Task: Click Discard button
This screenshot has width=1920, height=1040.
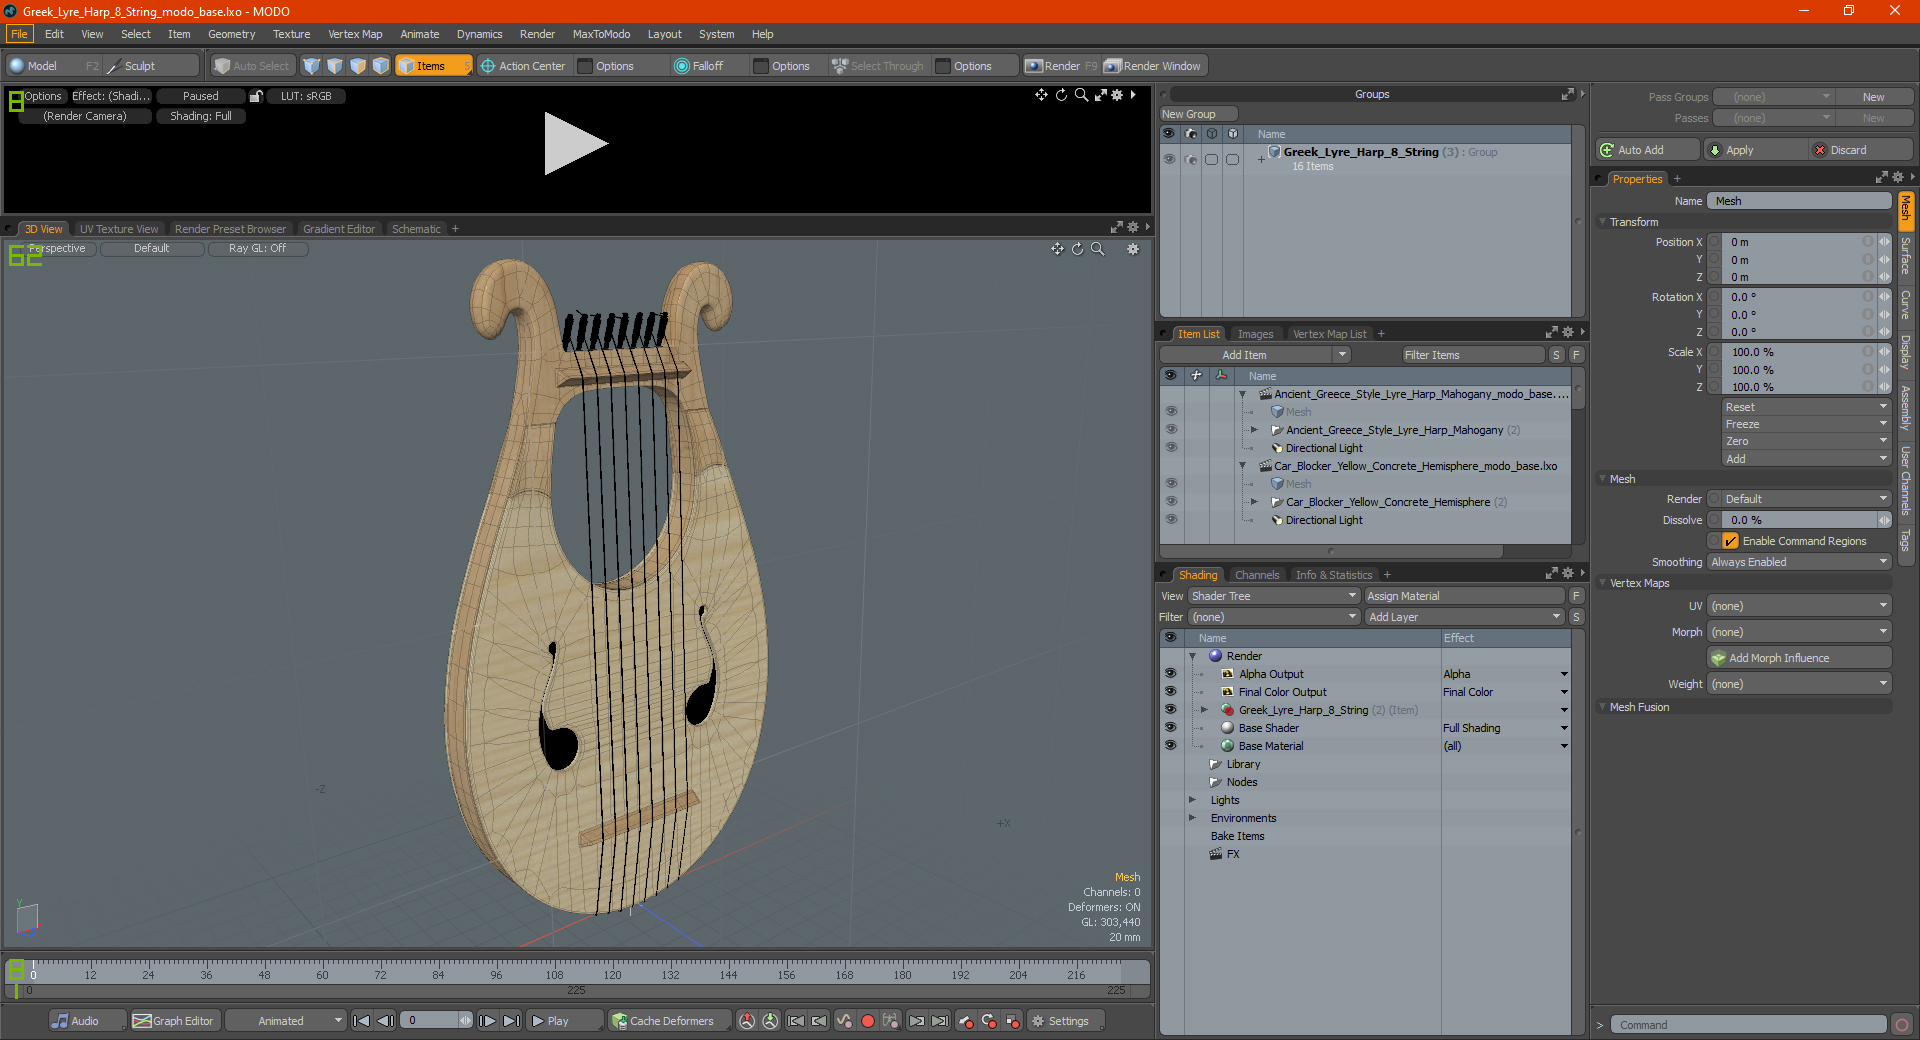Action: coord(1861,150)
